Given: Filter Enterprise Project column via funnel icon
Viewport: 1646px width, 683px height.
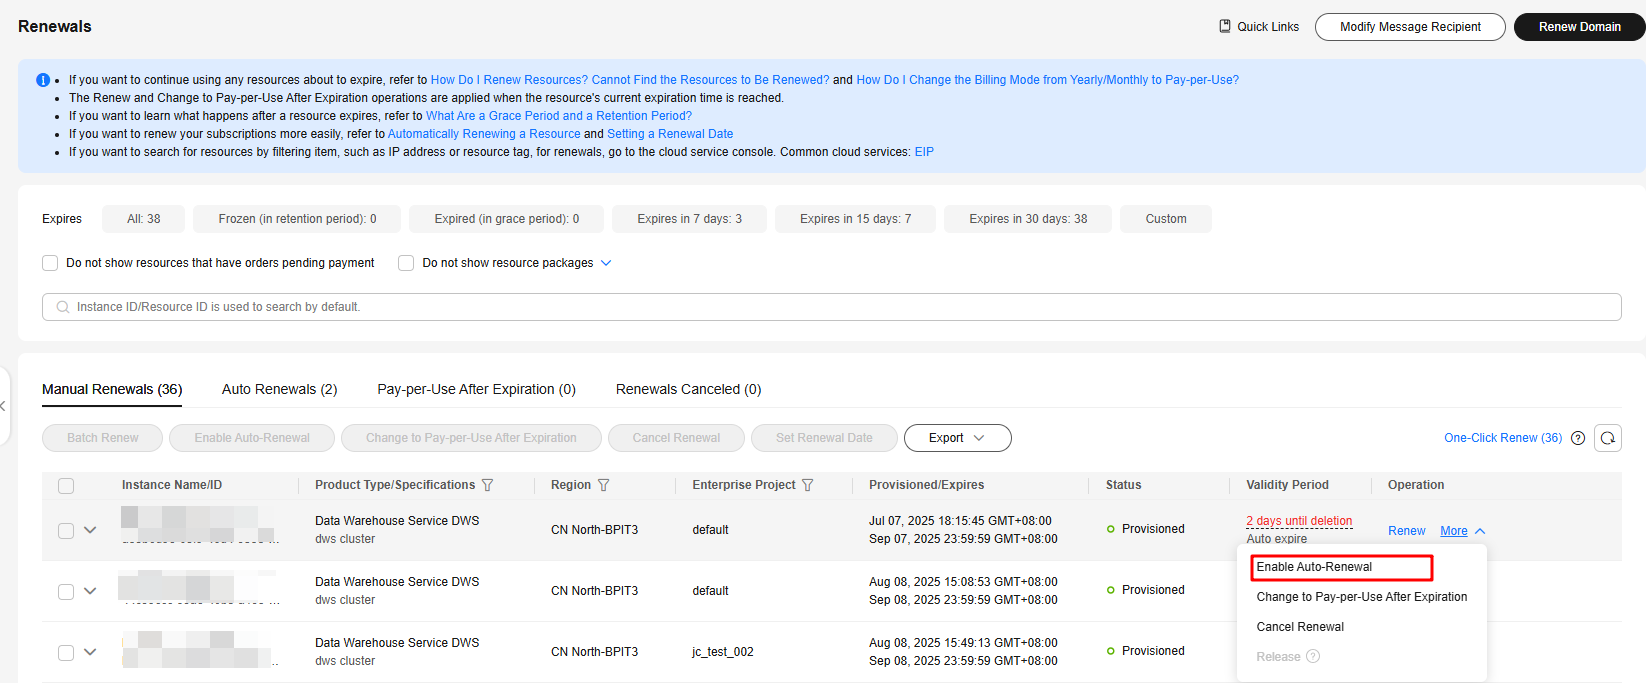Looking at the screenshot, I should click(x=808, y=485).
